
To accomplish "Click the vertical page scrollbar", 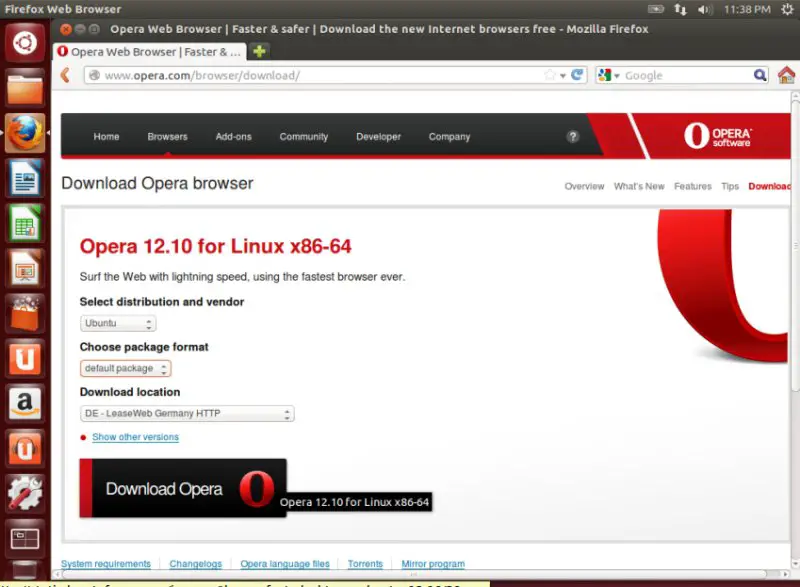I will pos(795,245).
